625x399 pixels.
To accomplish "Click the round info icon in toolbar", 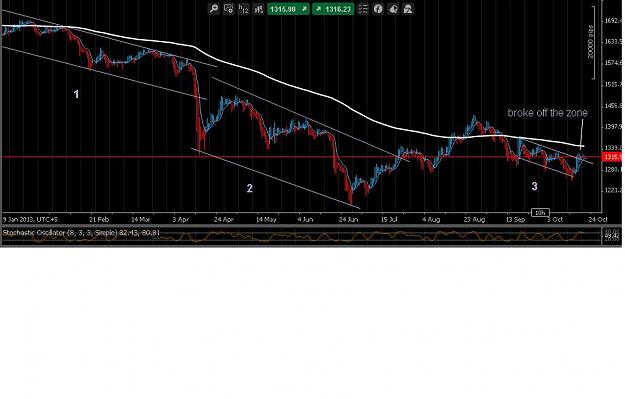I will click(378, 9).
